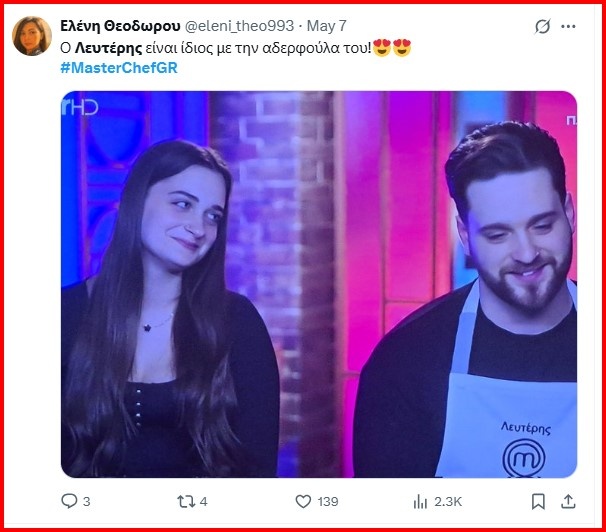Open the attached MasterChef TV photo
Screen dimensions: 606x532
(319, 283)
